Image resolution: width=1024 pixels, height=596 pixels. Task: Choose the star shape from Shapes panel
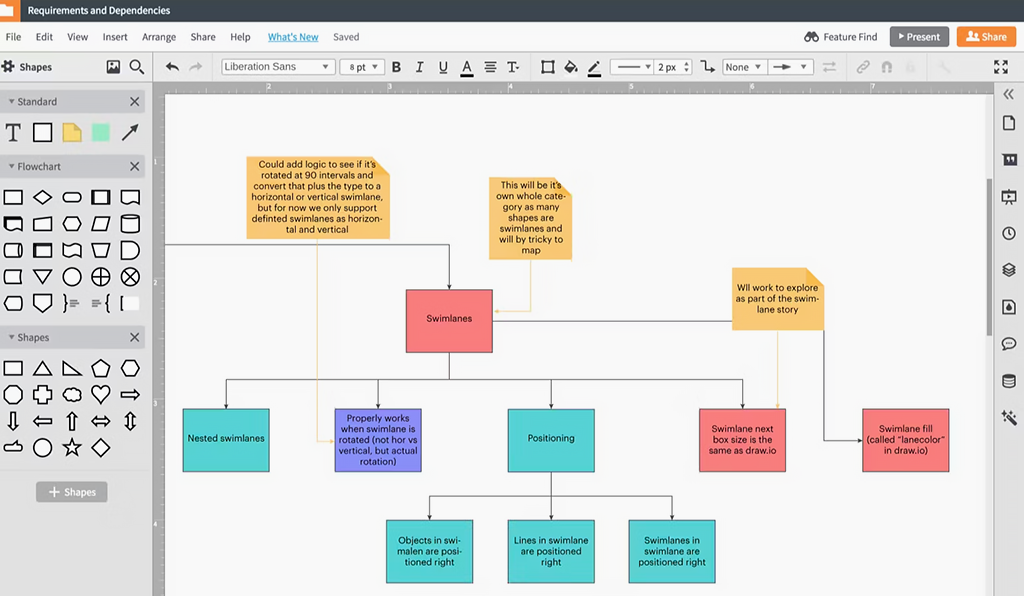pos(72,447)
